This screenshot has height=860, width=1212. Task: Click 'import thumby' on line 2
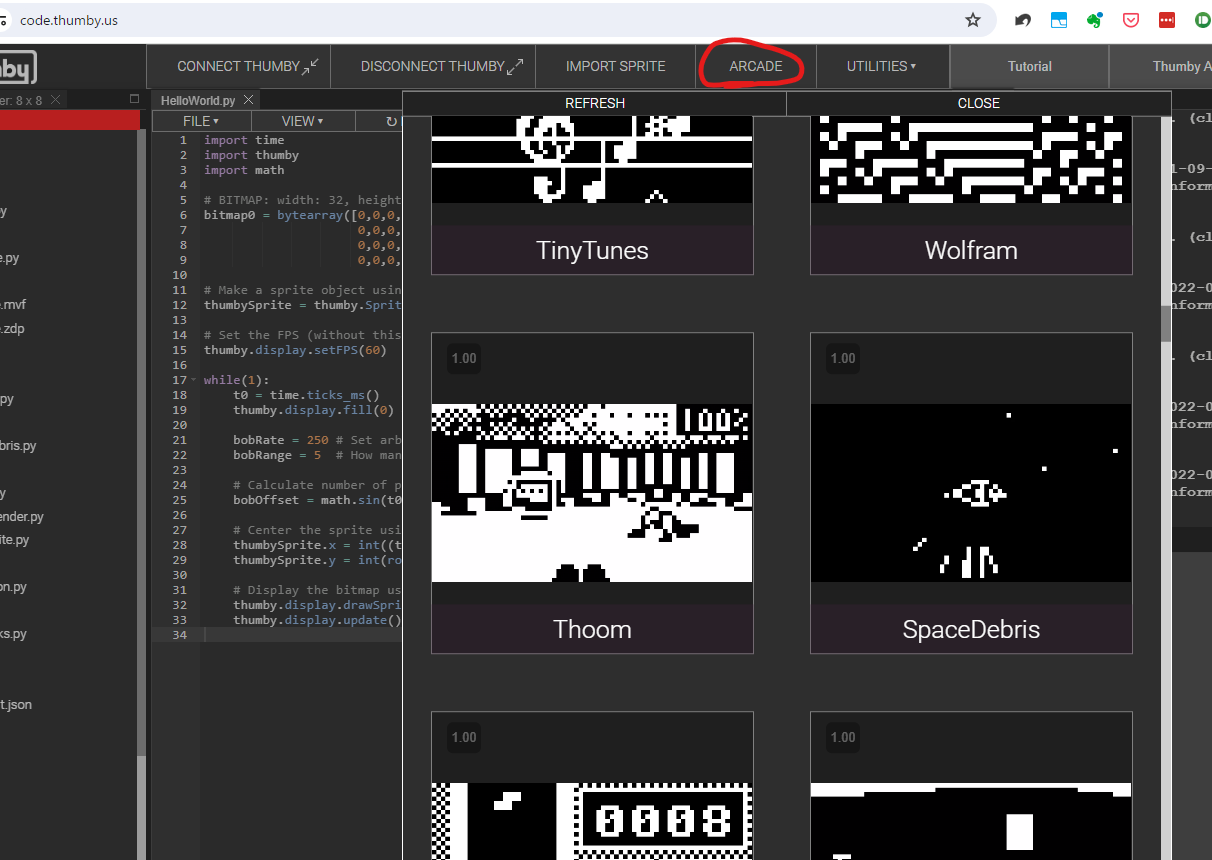(x=251, y=155)
